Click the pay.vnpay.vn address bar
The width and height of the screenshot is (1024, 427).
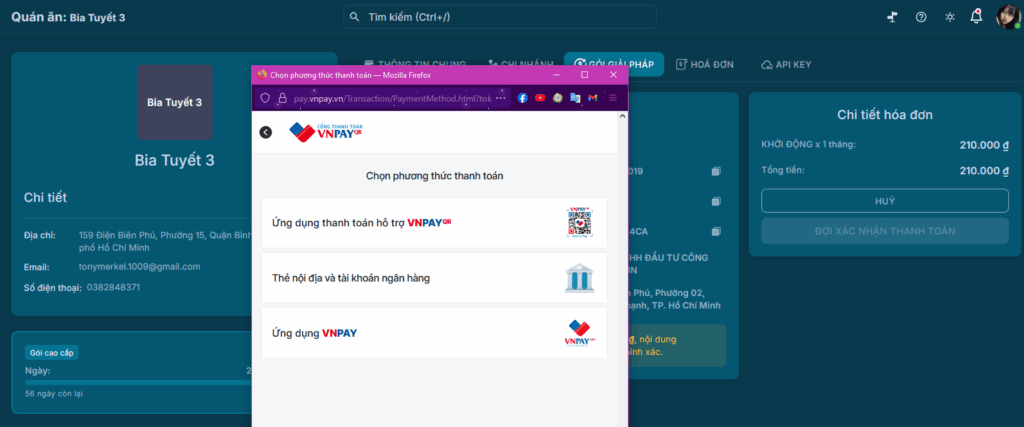392,98
